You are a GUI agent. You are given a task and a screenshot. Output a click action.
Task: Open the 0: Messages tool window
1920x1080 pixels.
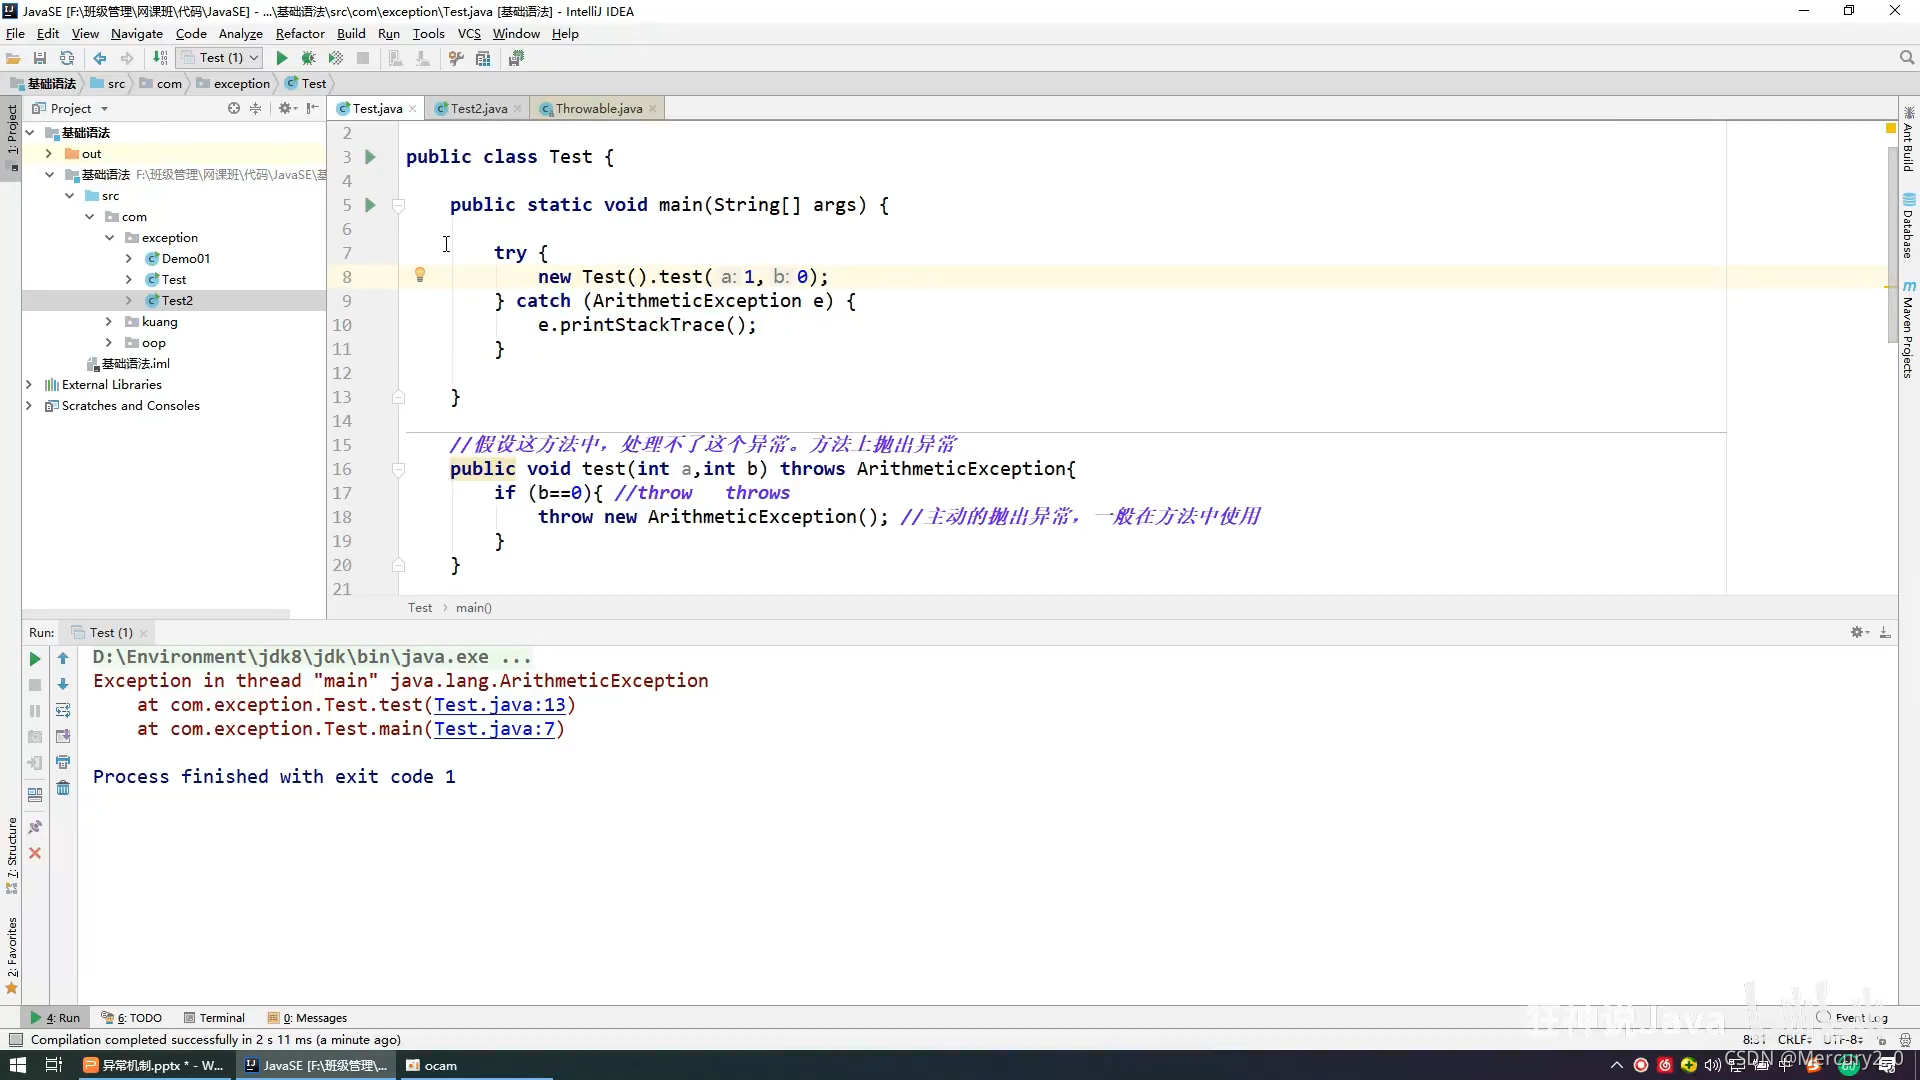point(307,1018)
